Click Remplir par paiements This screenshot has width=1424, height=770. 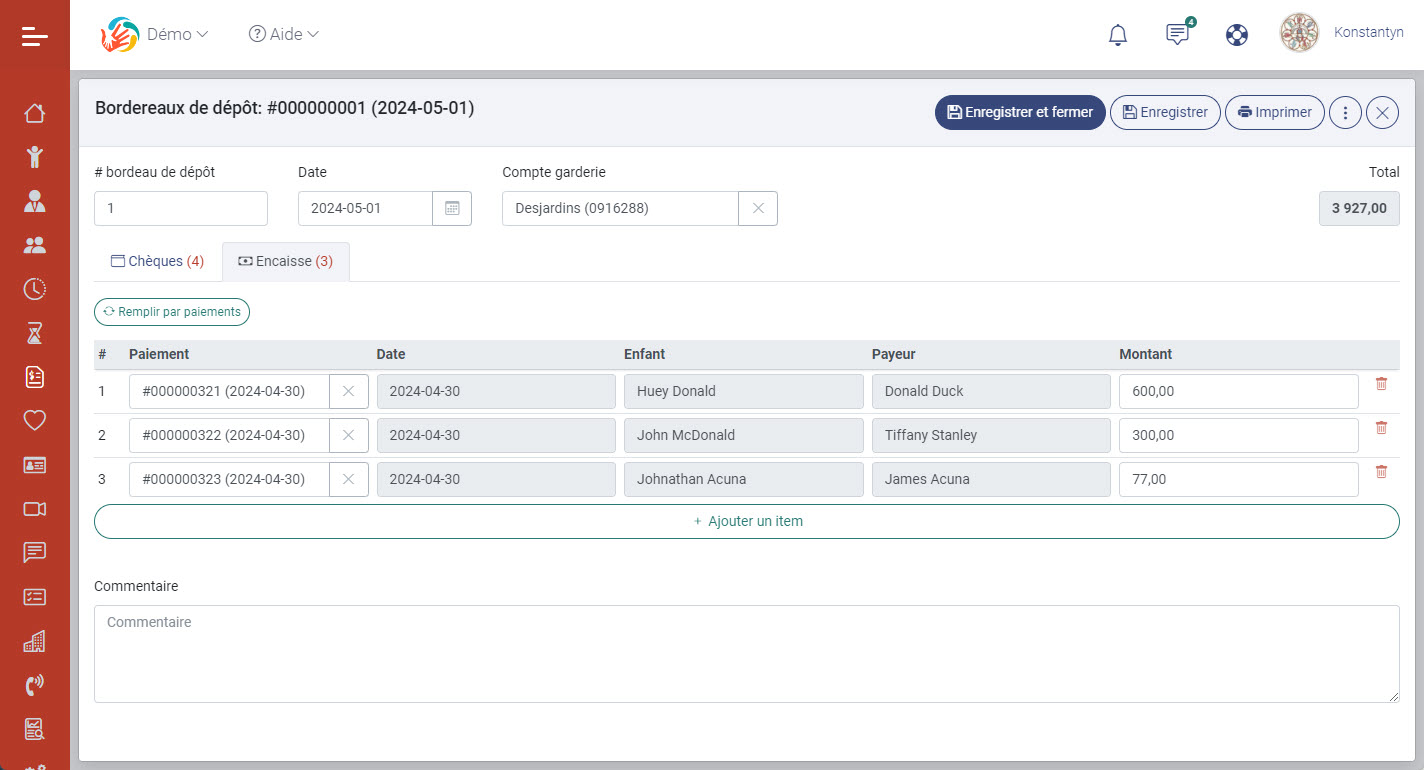point(171,311)
